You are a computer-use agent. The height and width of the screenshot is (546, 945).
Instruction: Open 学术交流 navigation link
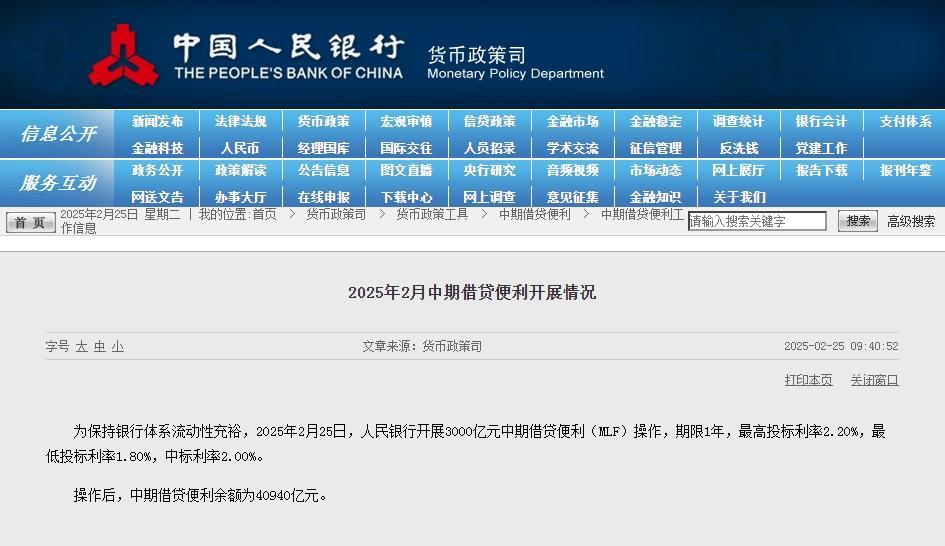tap(573, 148)
